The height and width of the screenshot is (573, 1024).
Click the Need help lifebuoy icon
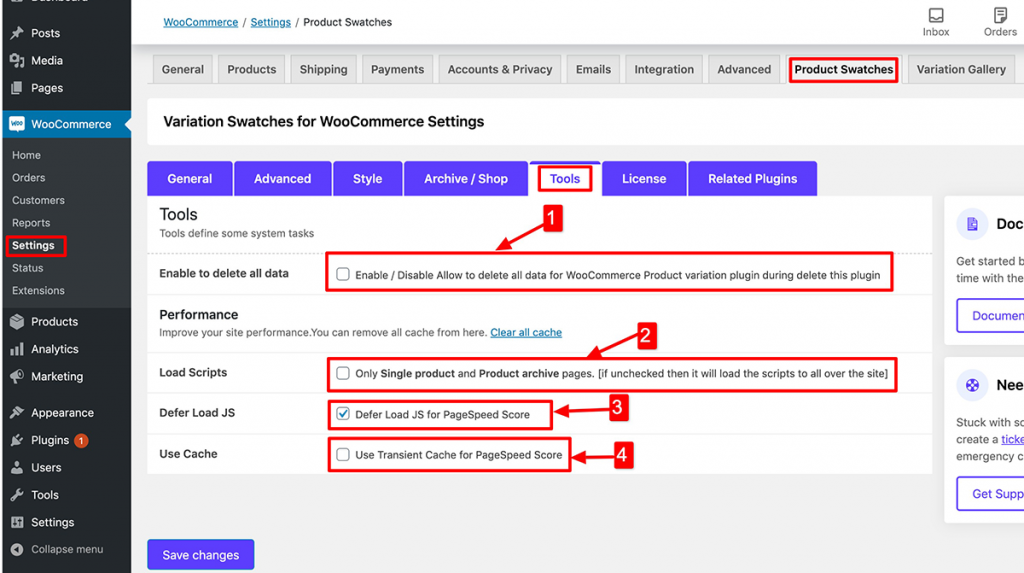point(972,385)
